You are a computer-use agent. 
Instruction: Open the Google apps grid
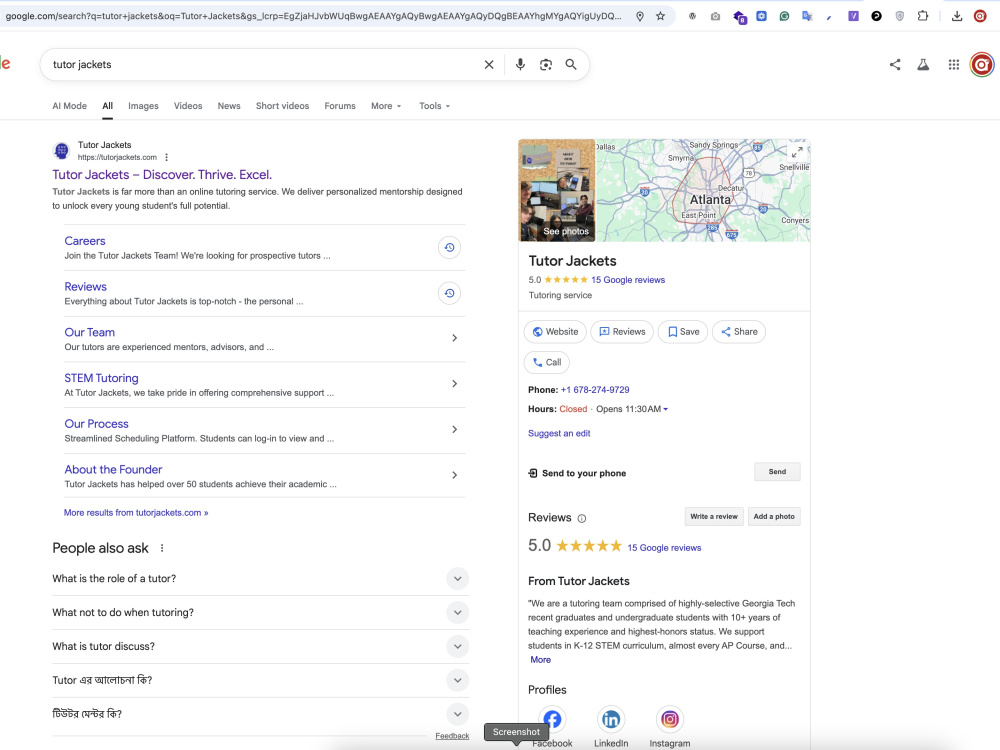click(953, 64)
